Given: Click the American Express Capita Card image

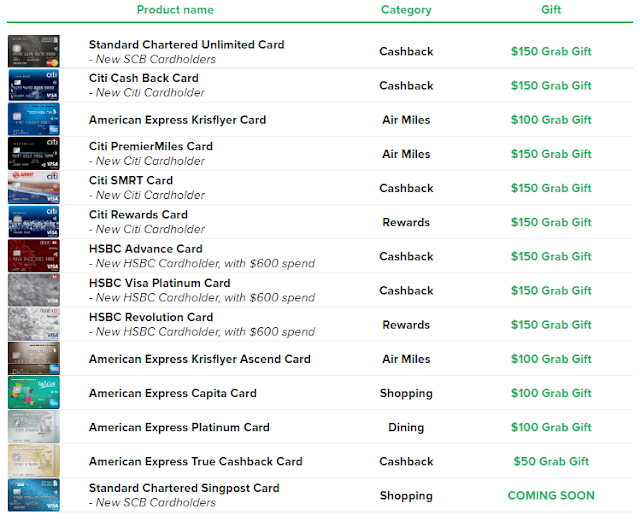Looking at the screenshot, I should tap(33, 392).
